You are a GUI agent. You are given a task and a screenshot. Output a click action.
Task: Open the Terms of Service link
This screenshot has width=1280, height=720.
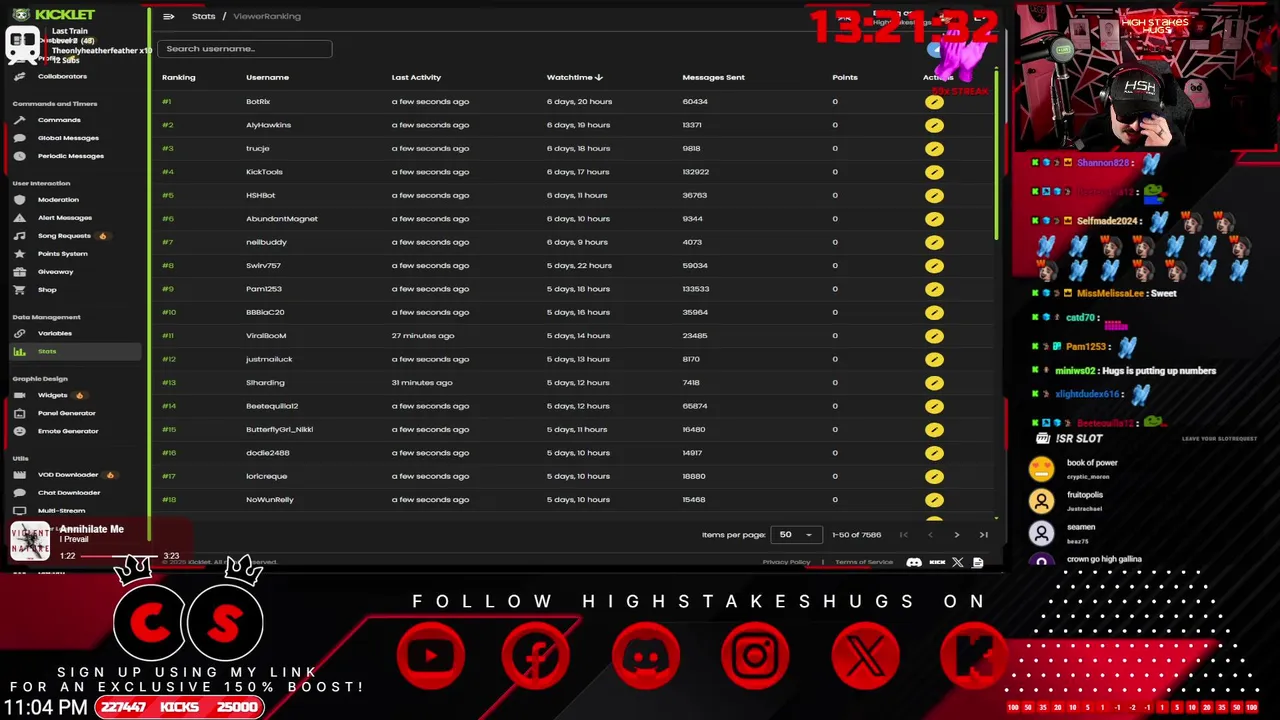pyautogui.click(x=864, y=562)
